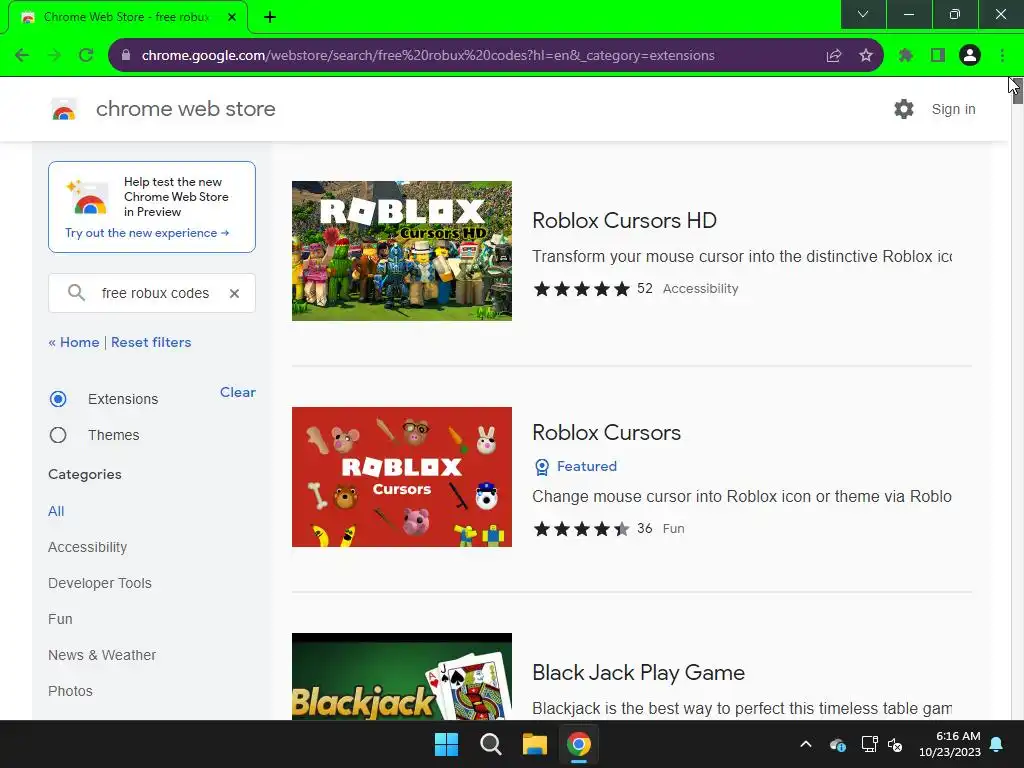Open the share this page icon

coord(833,56)
